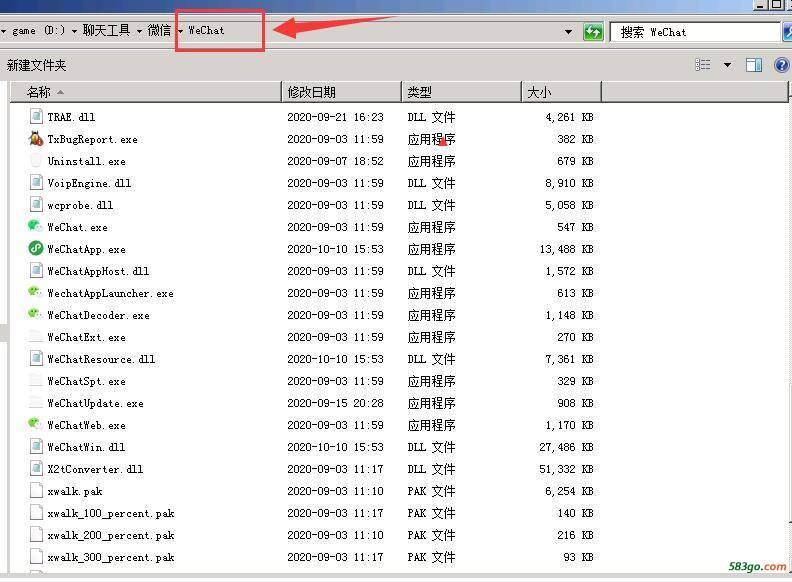Sort by the 类型 column header
This screenshot has width=792, height=582.
[461, 92]
